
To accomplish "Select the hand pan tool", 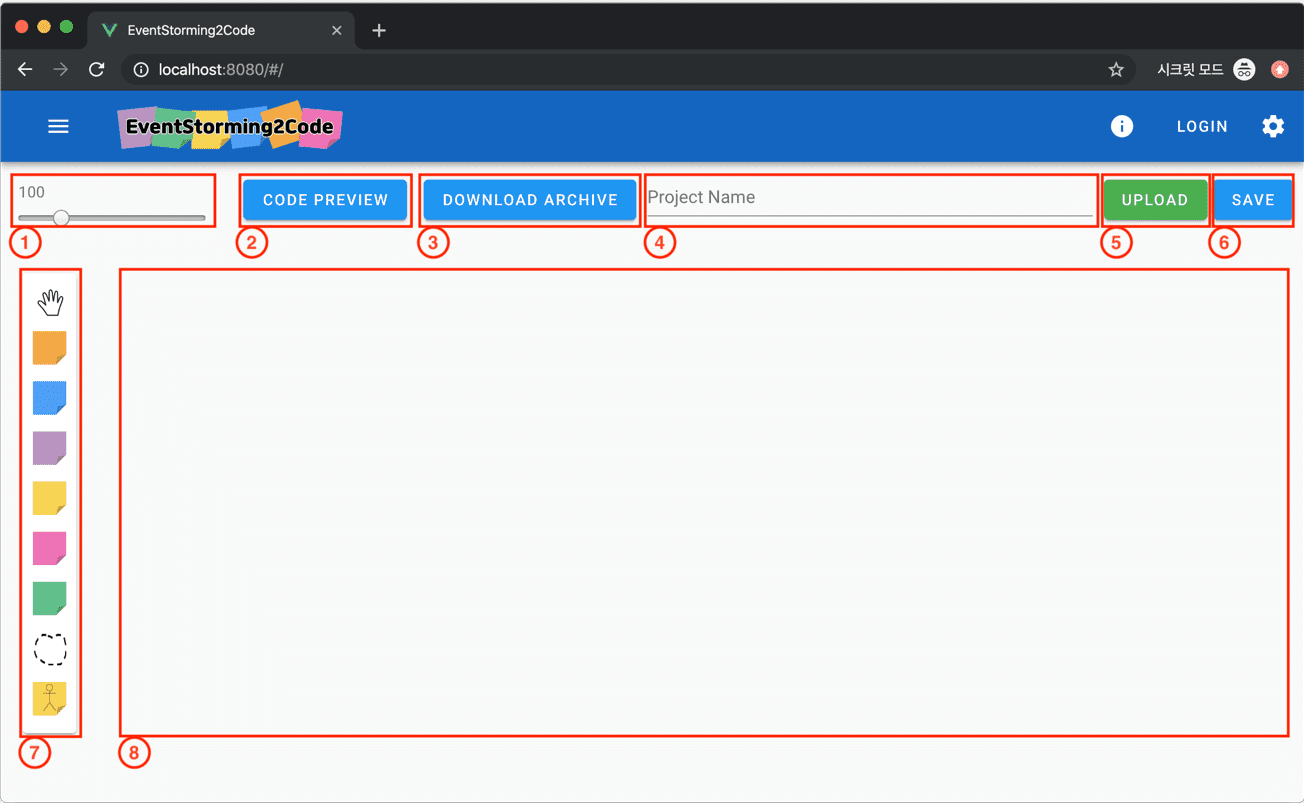I will pyautogui.click(x=50, y=302).
